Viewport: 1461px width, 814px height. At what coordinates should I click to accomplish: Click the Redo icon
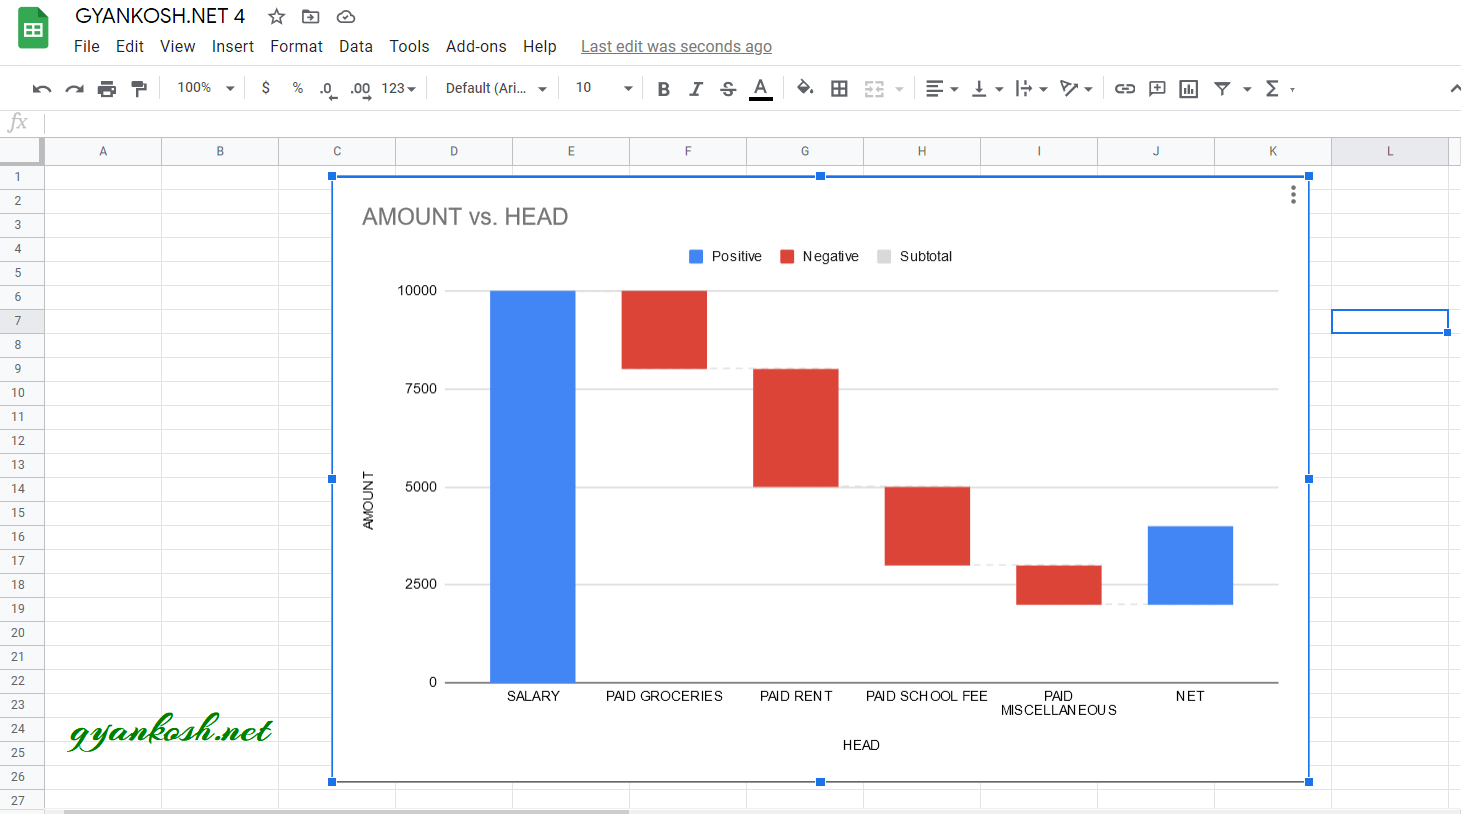[x=74, y=89]
